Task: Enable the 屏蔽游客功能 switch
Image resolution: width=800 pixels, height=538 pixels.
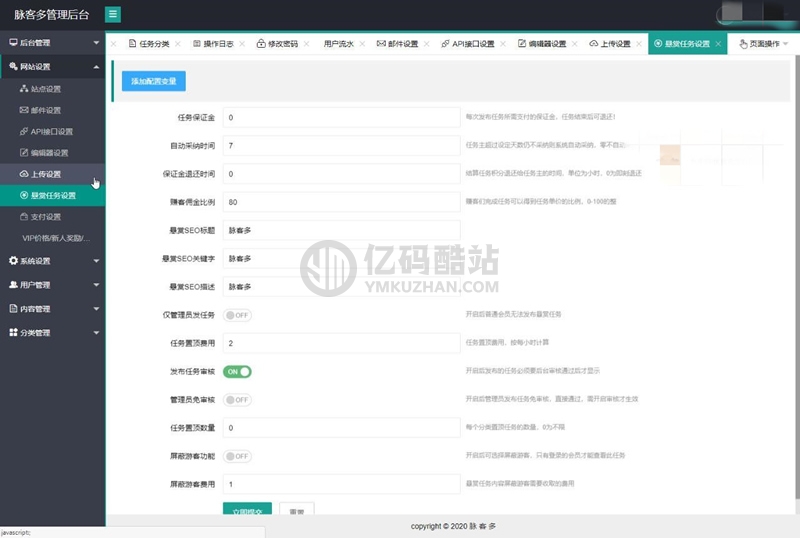Action: coord(237,456)
